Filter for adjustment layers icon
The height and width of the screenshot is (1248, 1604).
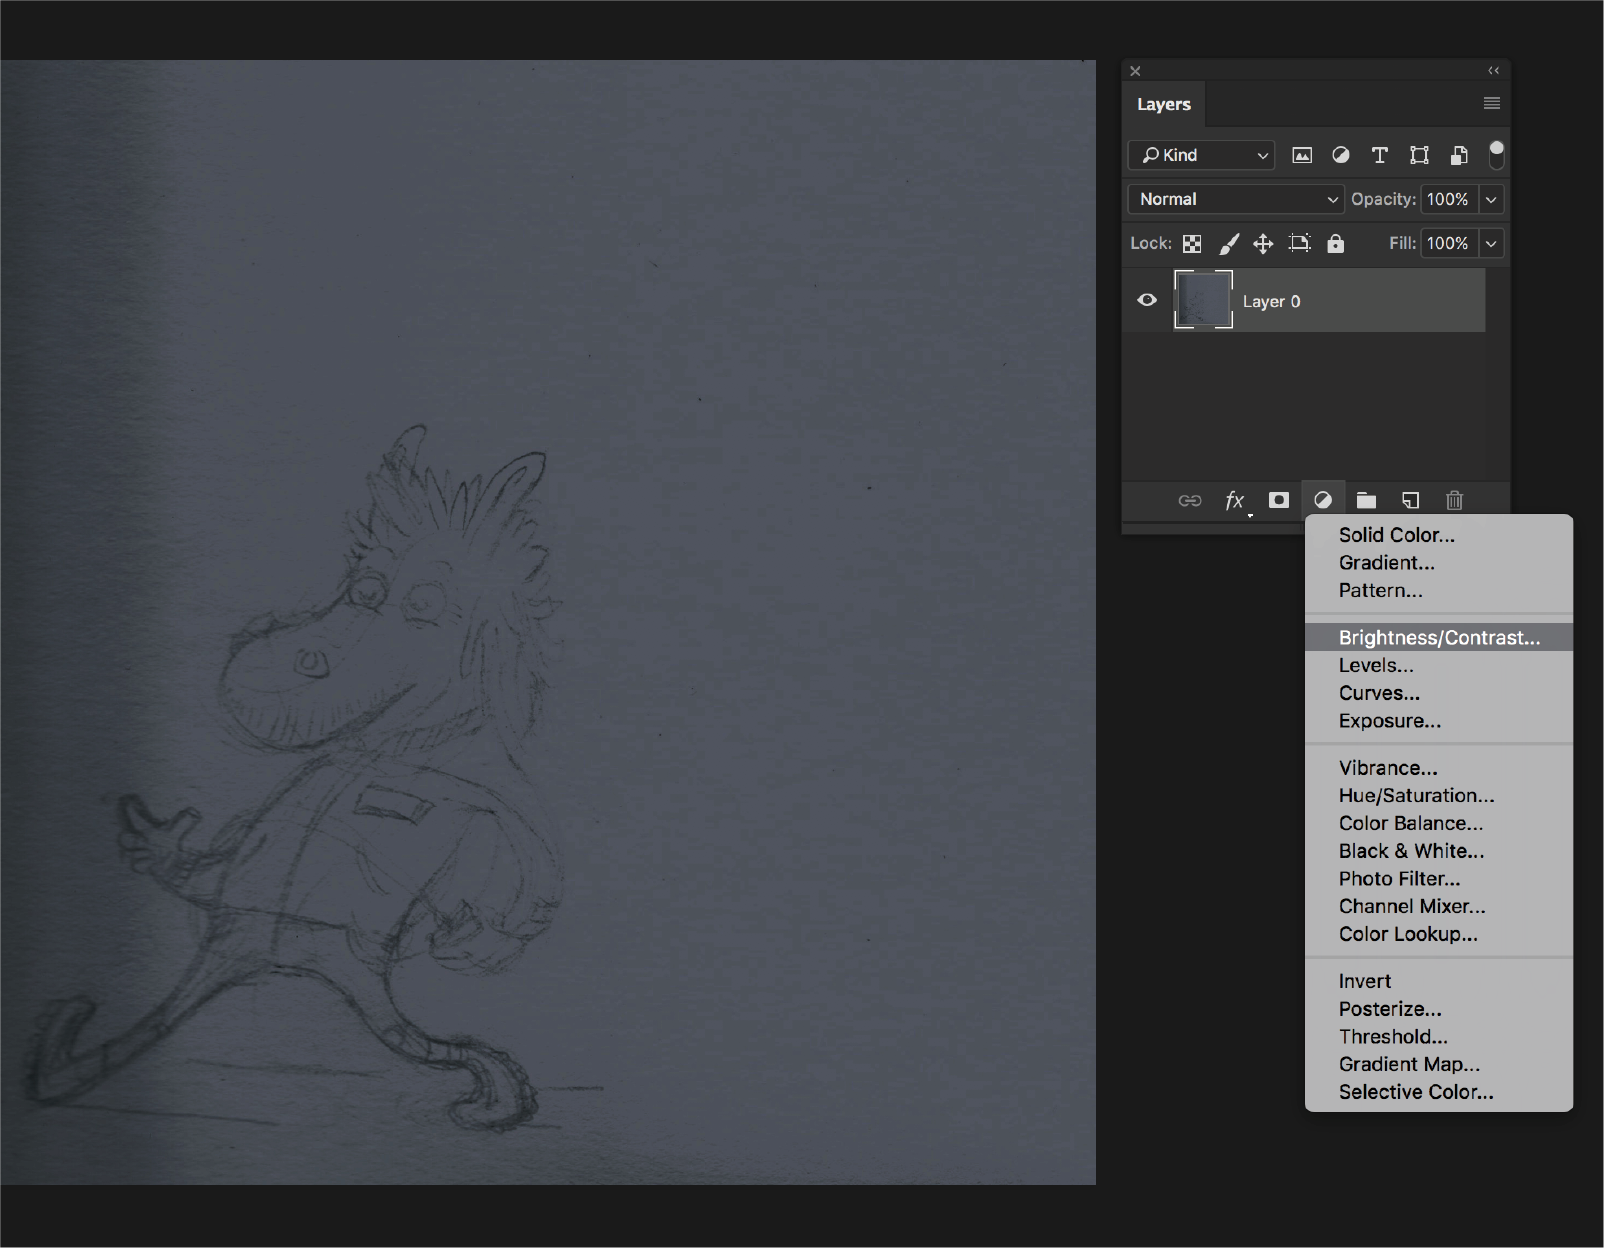[1341, 155]
